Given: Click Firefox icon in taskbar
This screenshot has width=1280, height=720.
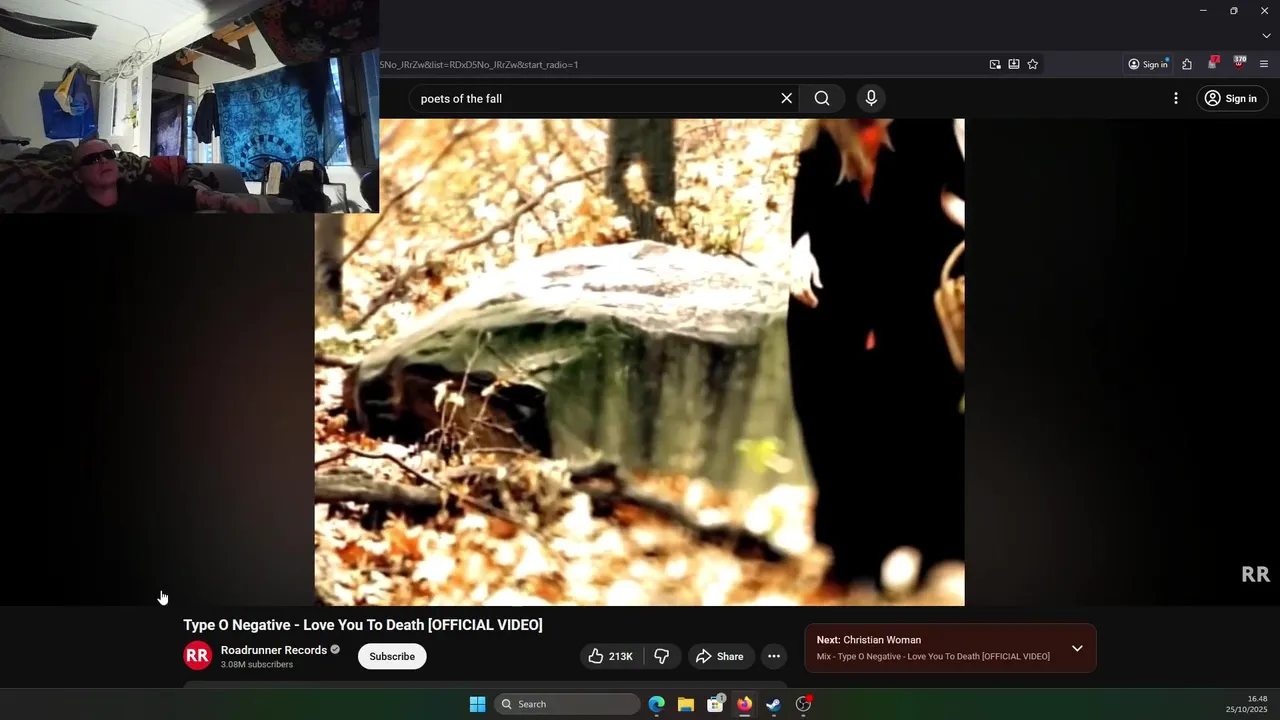Looking at the screenshot, I should point(744,704).
